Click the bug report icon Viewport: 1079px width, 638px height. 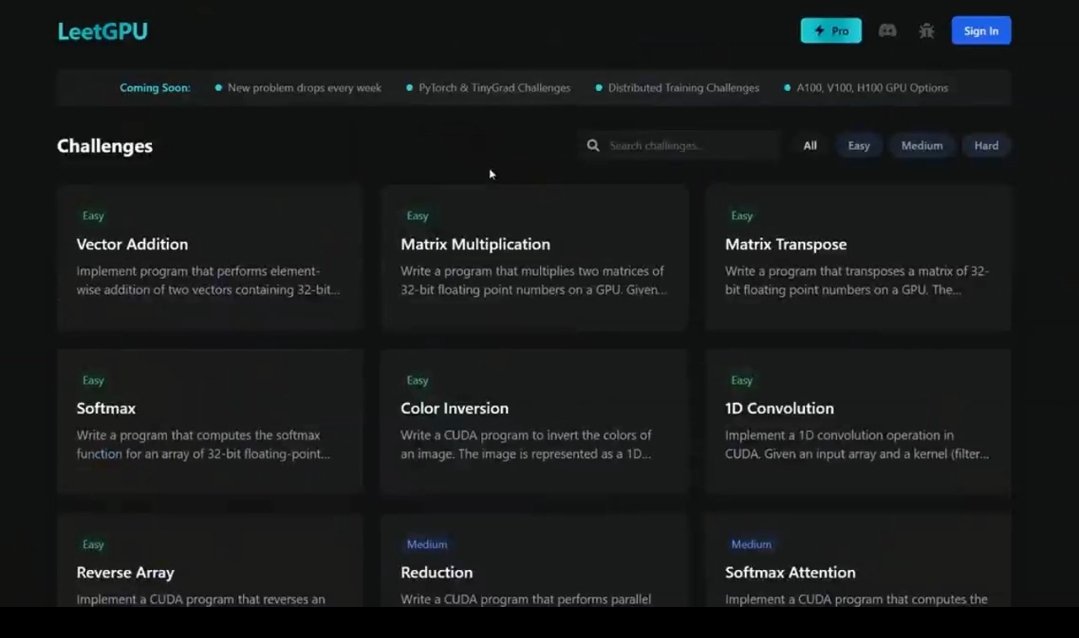point(926,31)
